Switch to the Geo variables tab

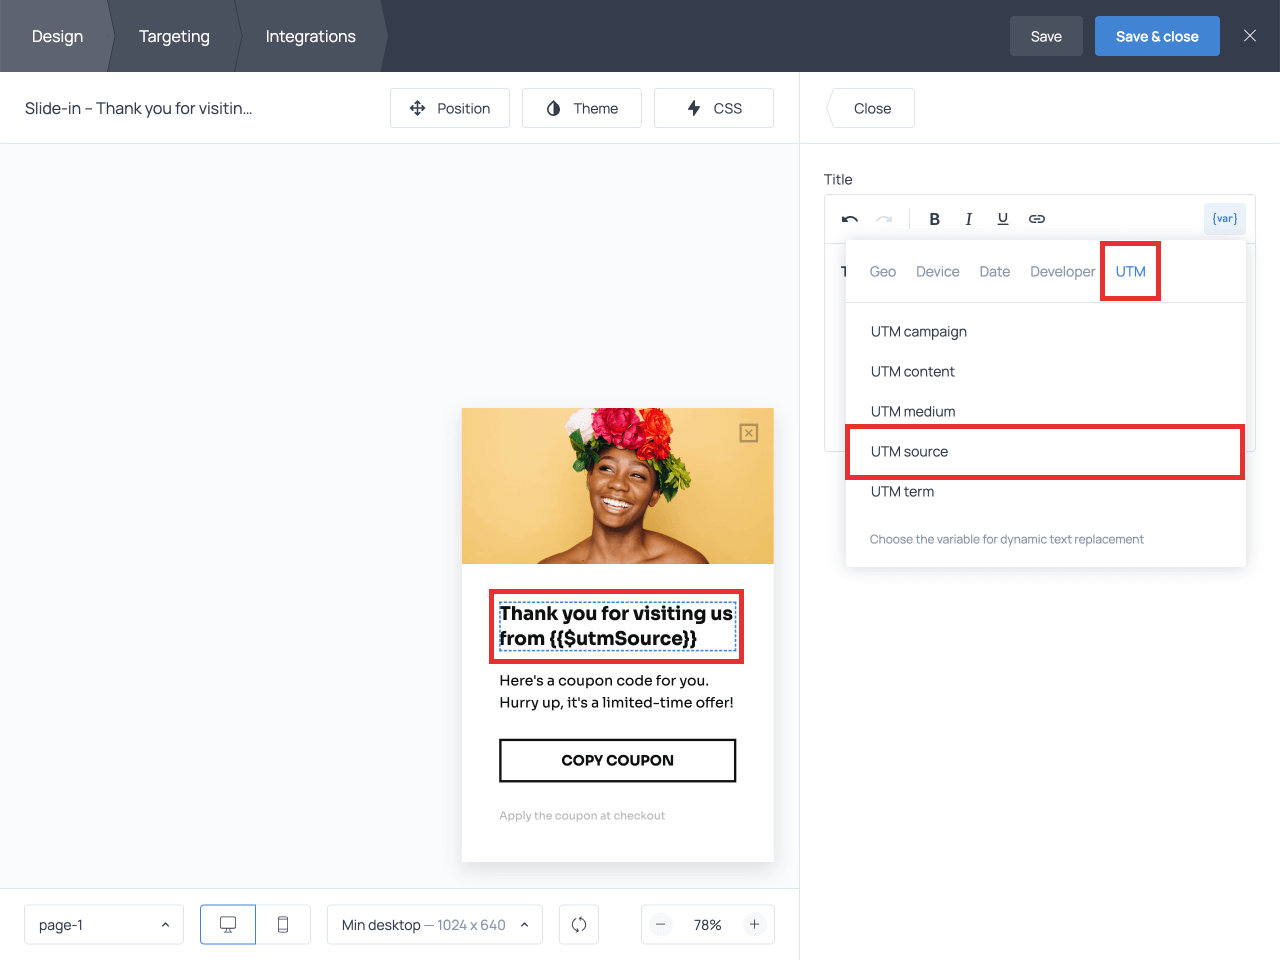[882, 272]
